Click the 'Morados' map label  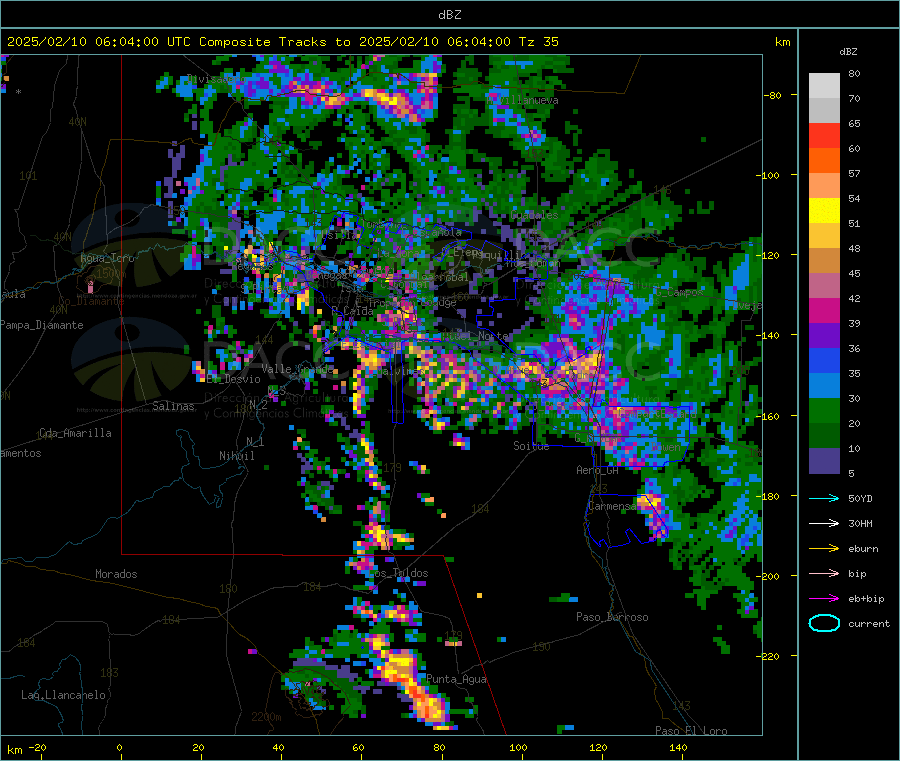116,574
